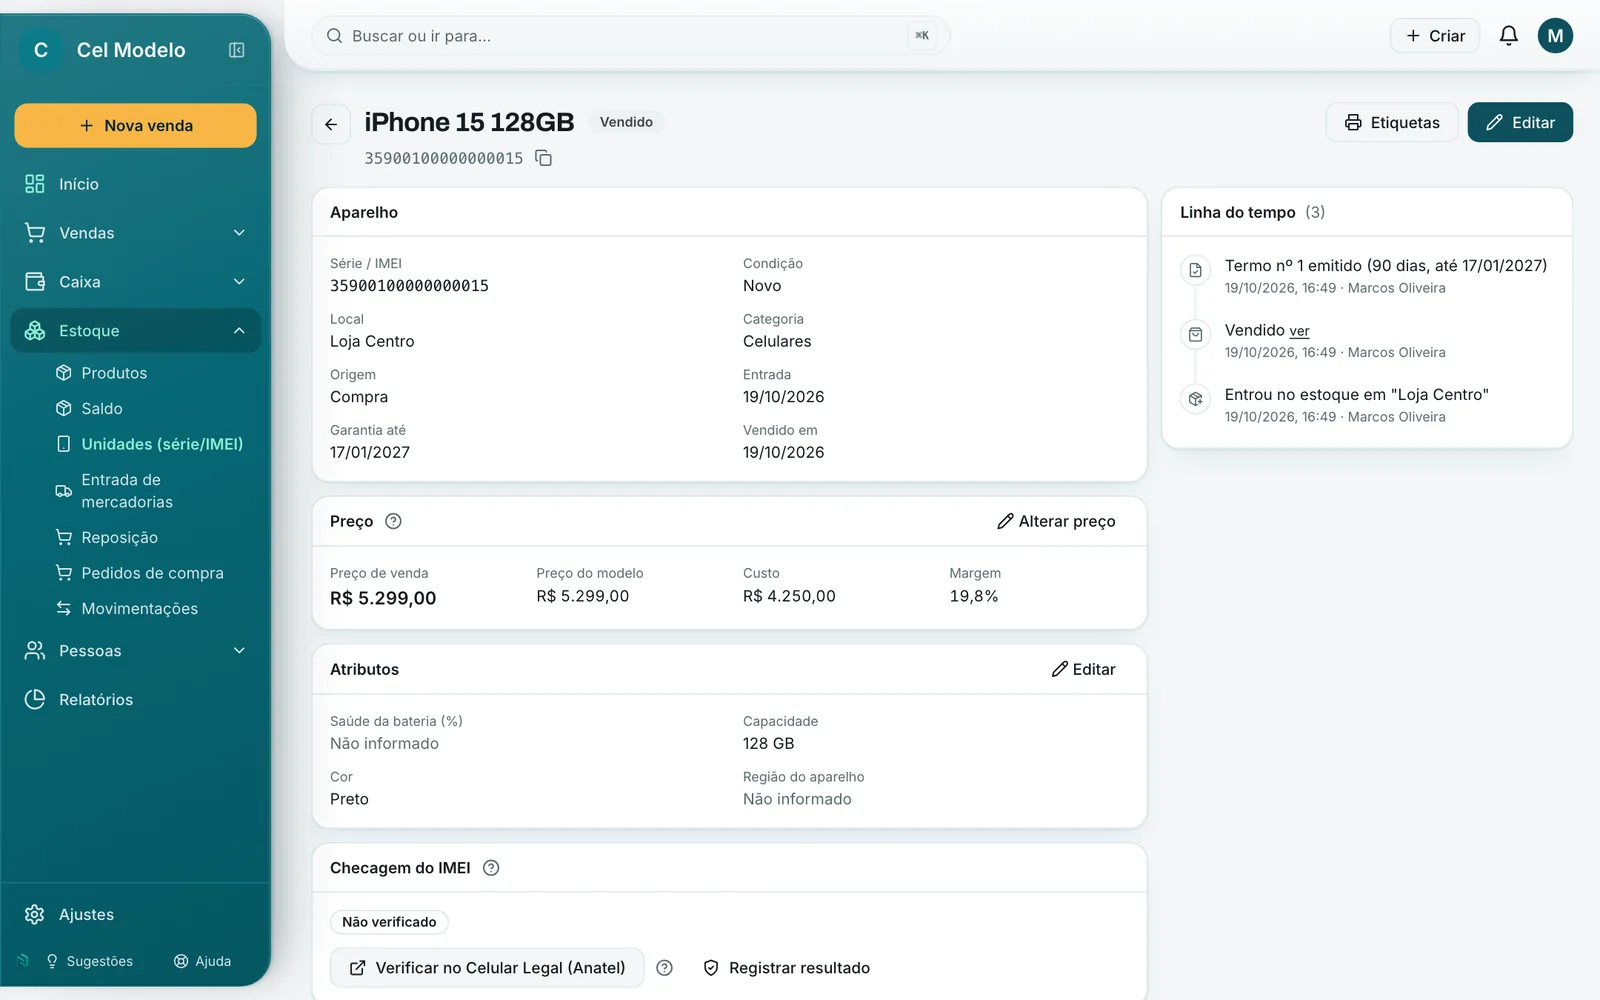Open help icon beside Verificar no Celular Legal
Viewport: 1600px width, 1000px height.
[x=664, y=968]
